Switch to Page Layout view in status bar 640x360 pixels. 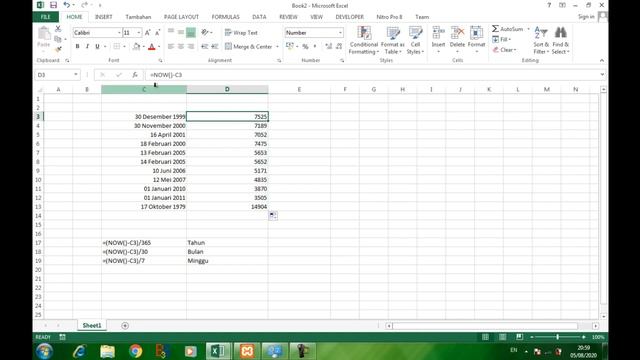tap(502, 337)
